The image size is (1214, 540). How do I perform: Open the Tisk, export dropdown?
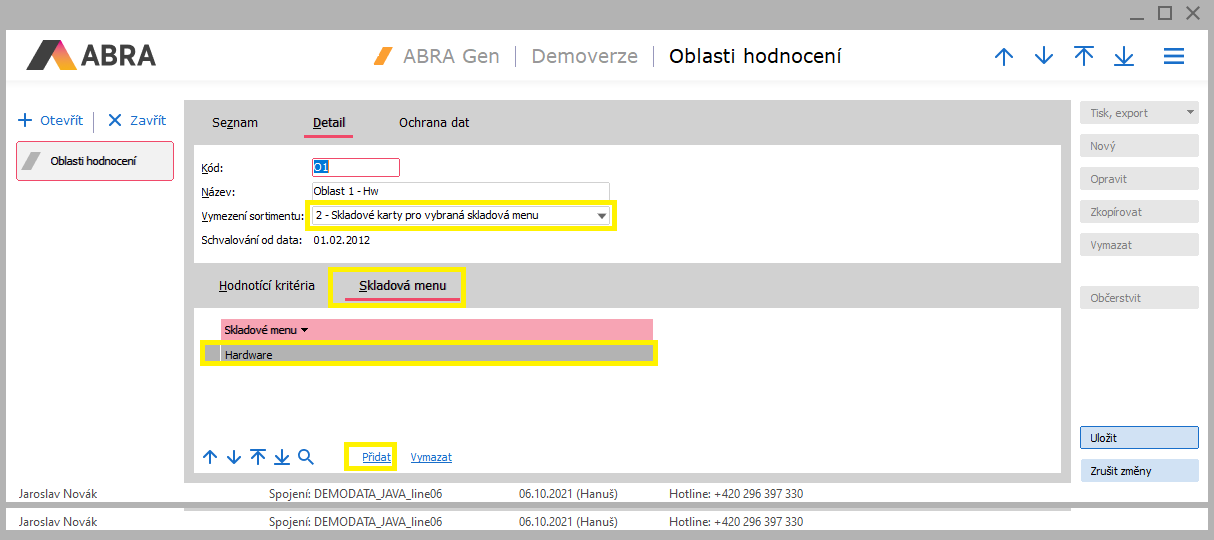tap(1190, 113)
